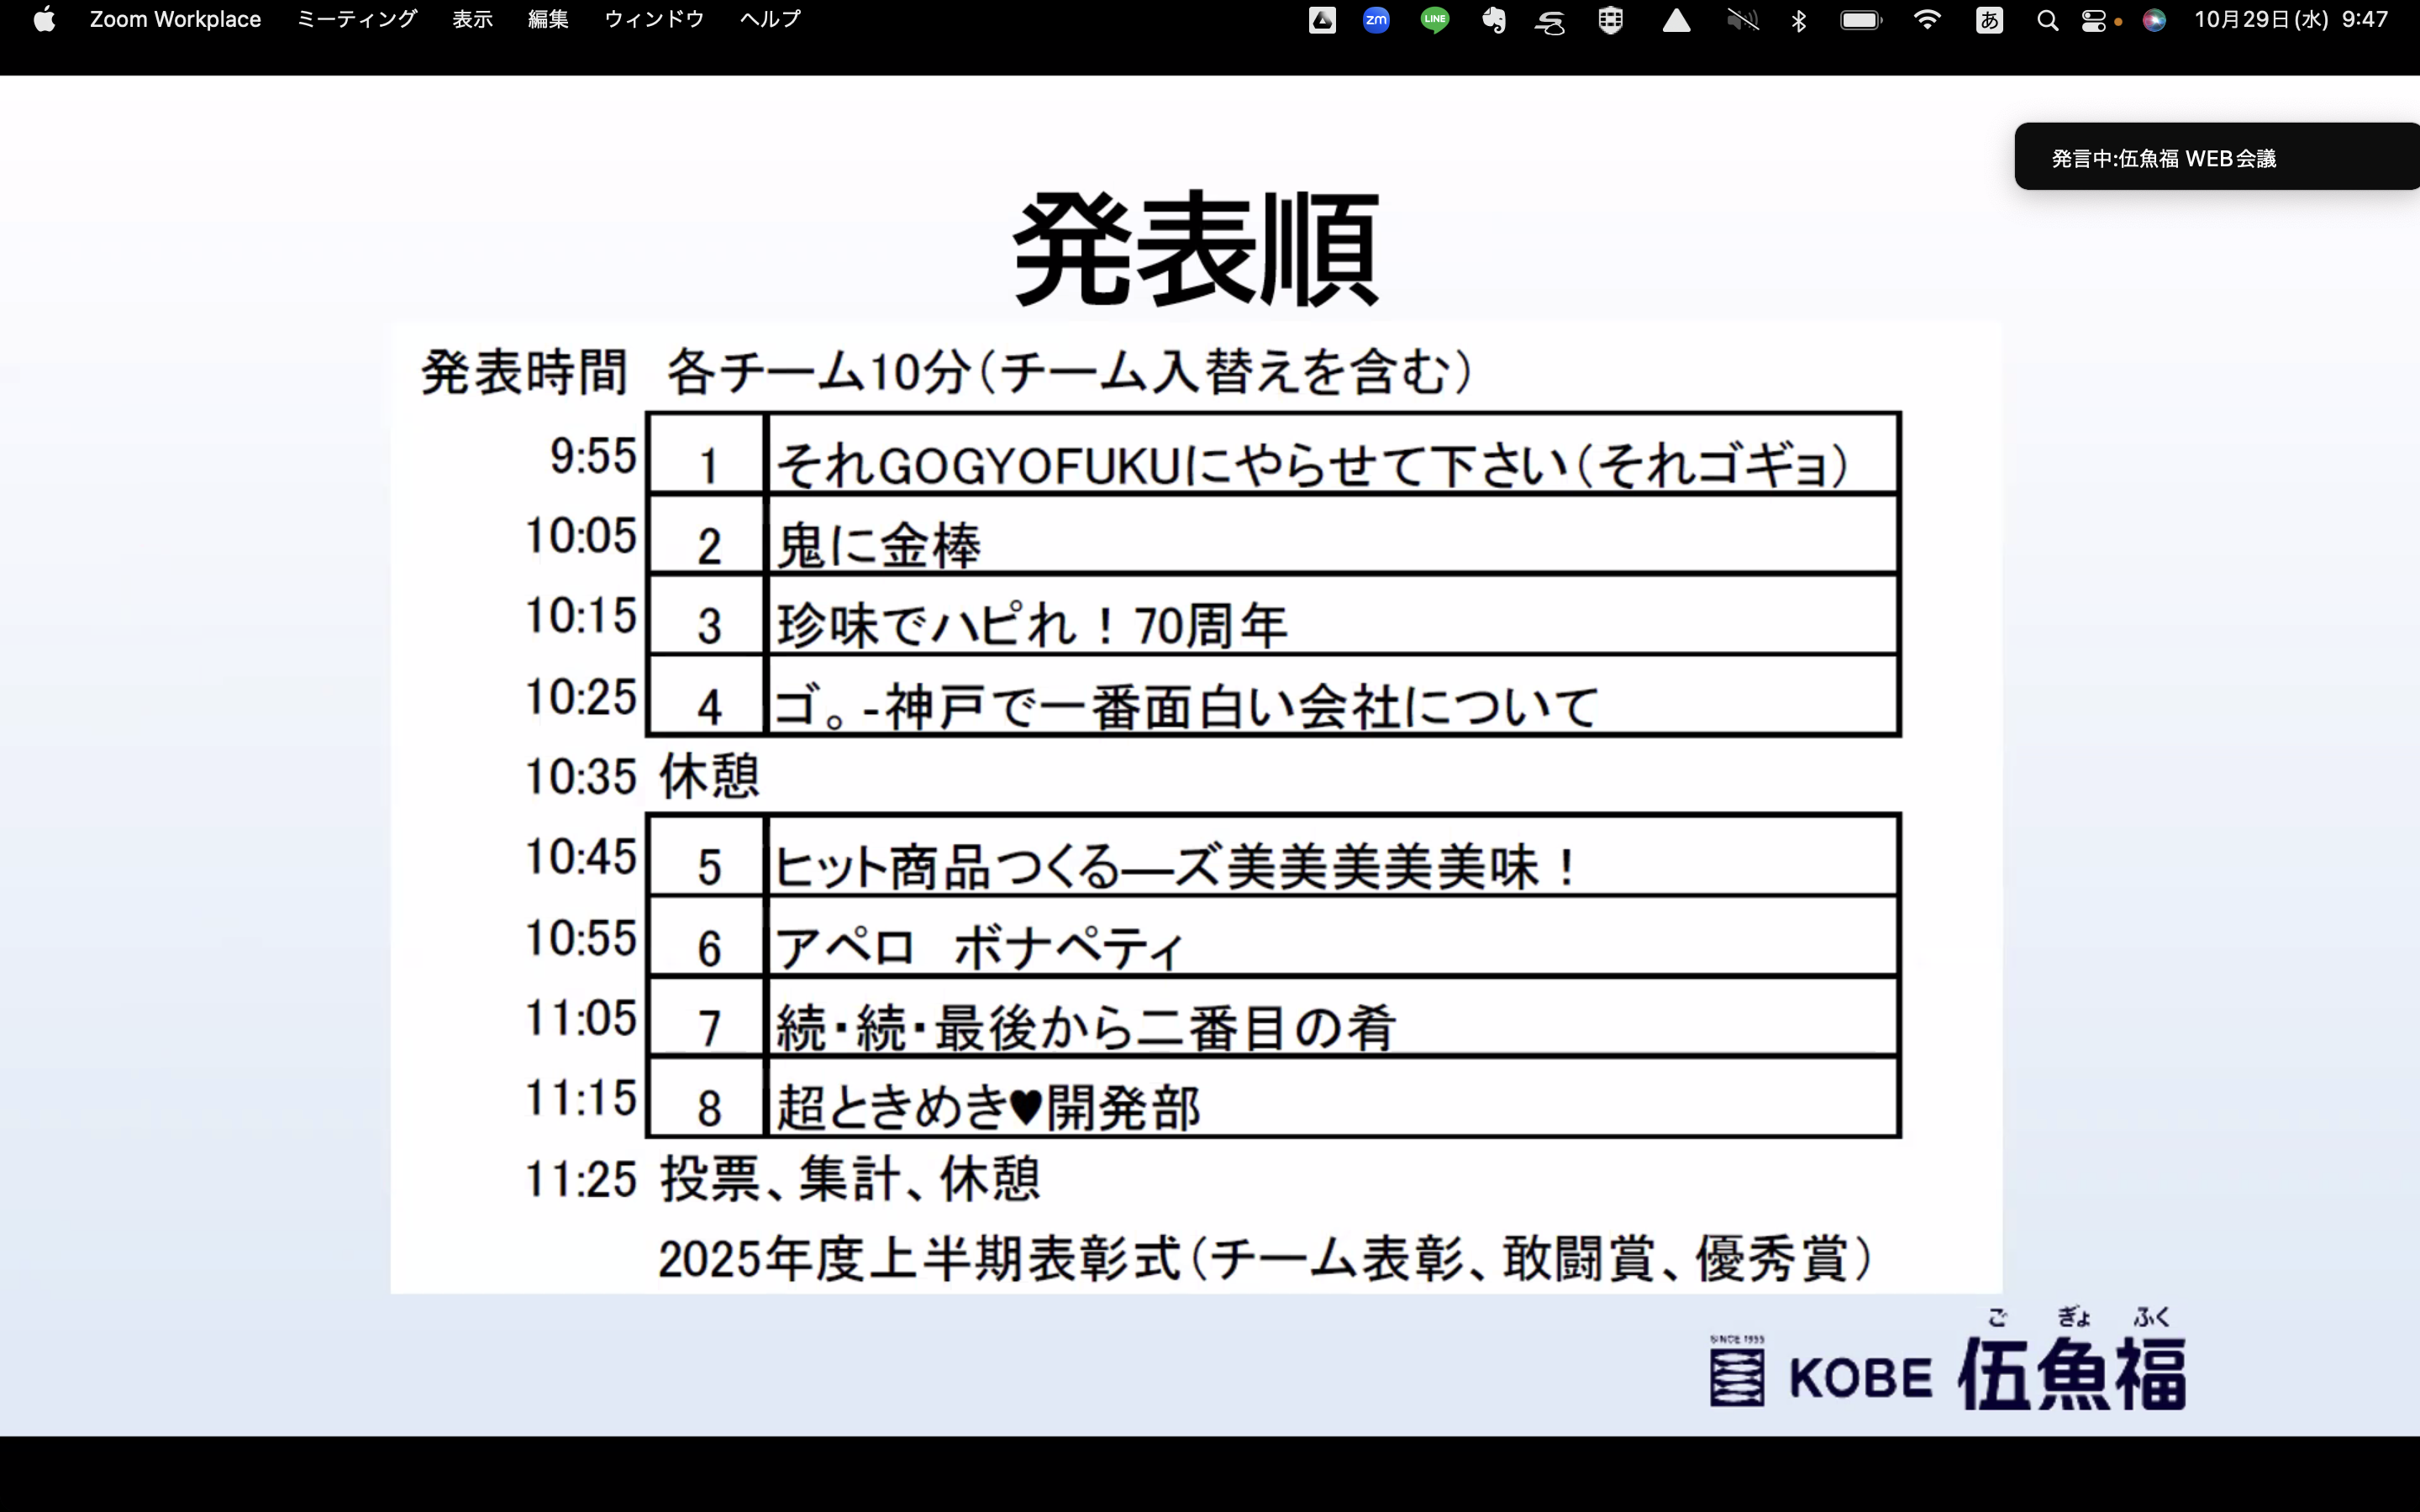Toggle the muted sound volume icon
Viewport: 2420px width, 1512px height.
pyautogui.click(x=1742, y=20)
